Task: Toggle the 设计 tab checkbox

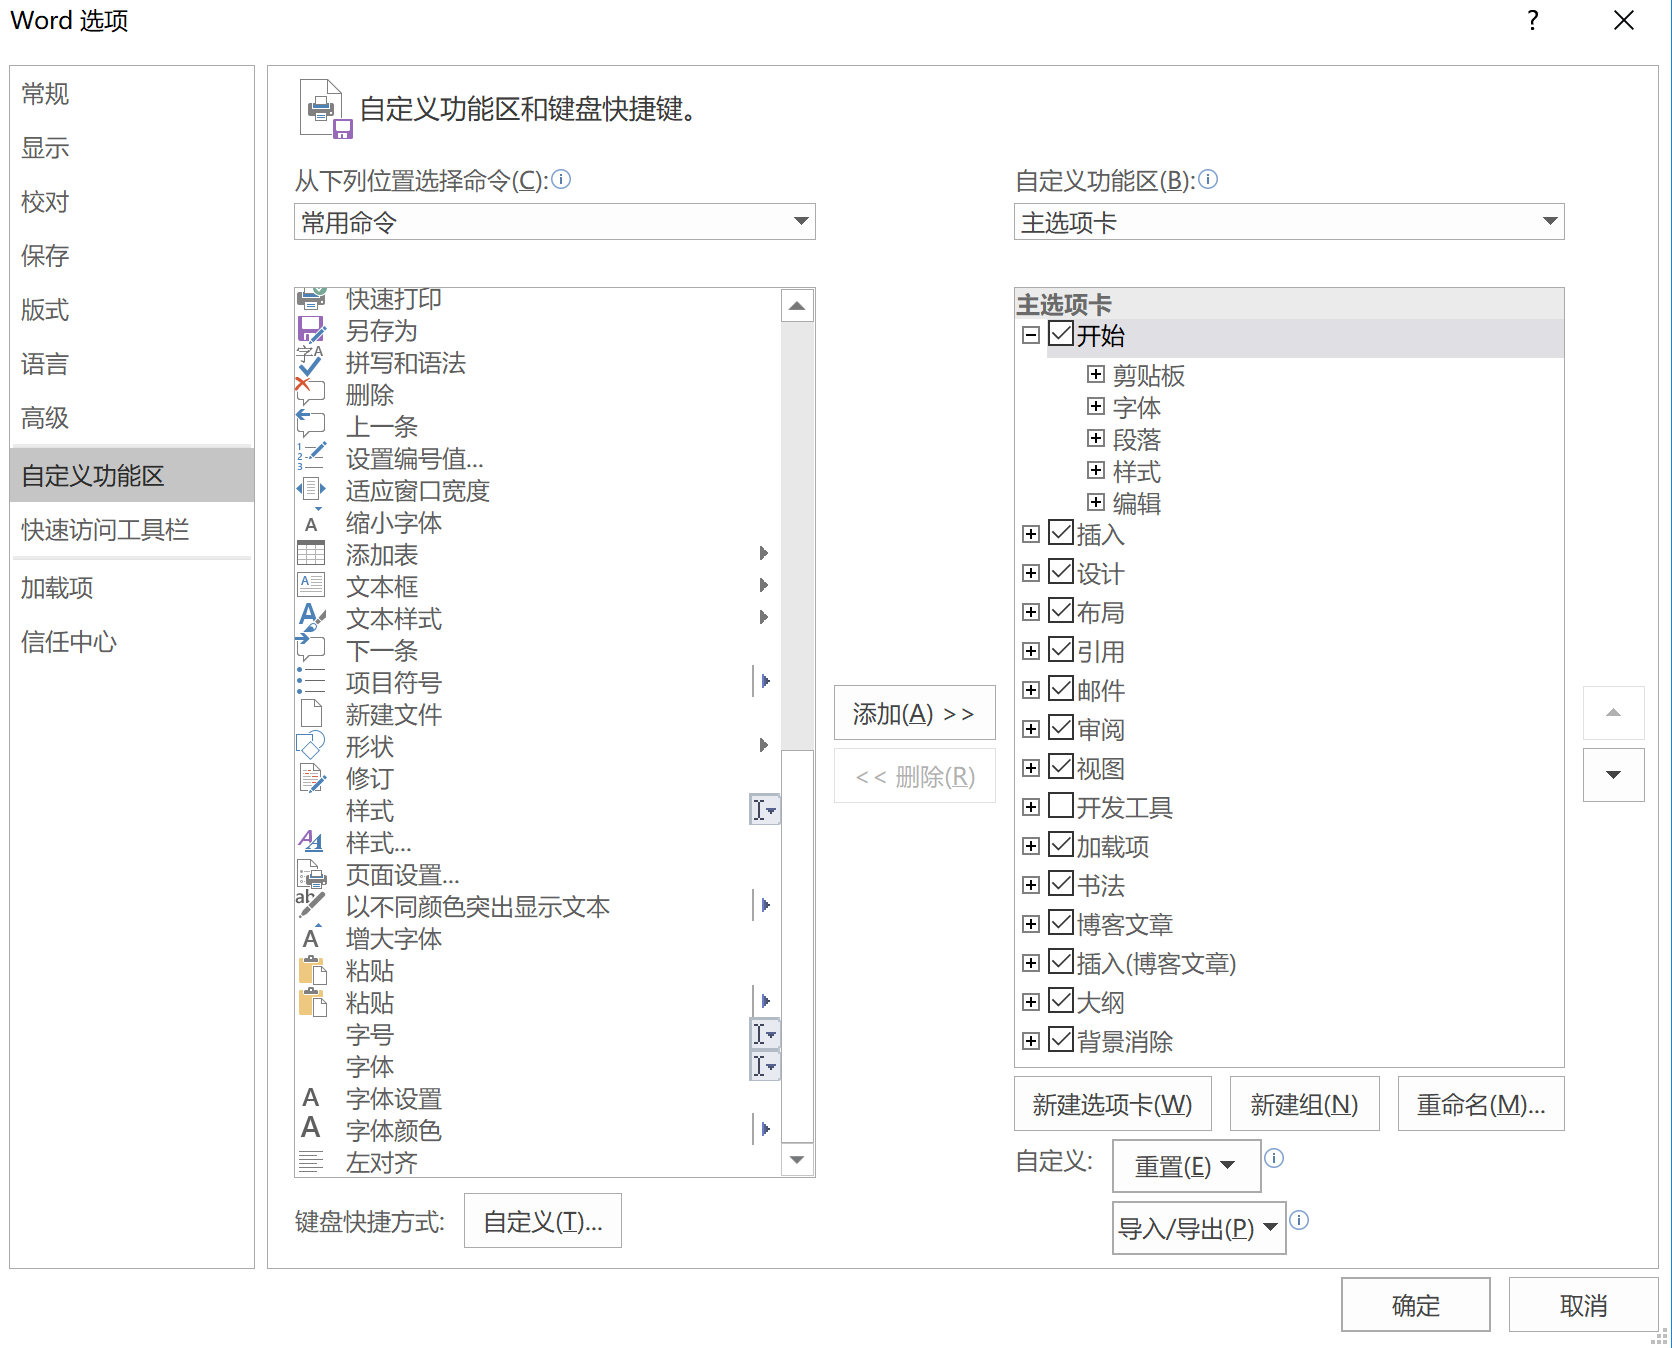Action: pos(1061,572)
